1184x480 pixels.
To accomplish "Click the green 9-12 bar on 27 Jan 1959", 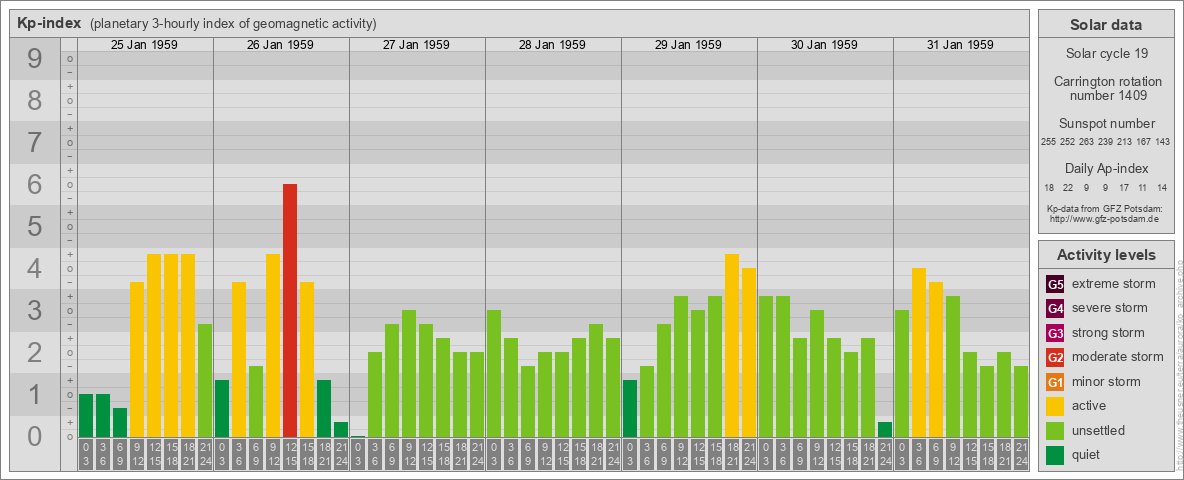I will (x=409, y=374).
